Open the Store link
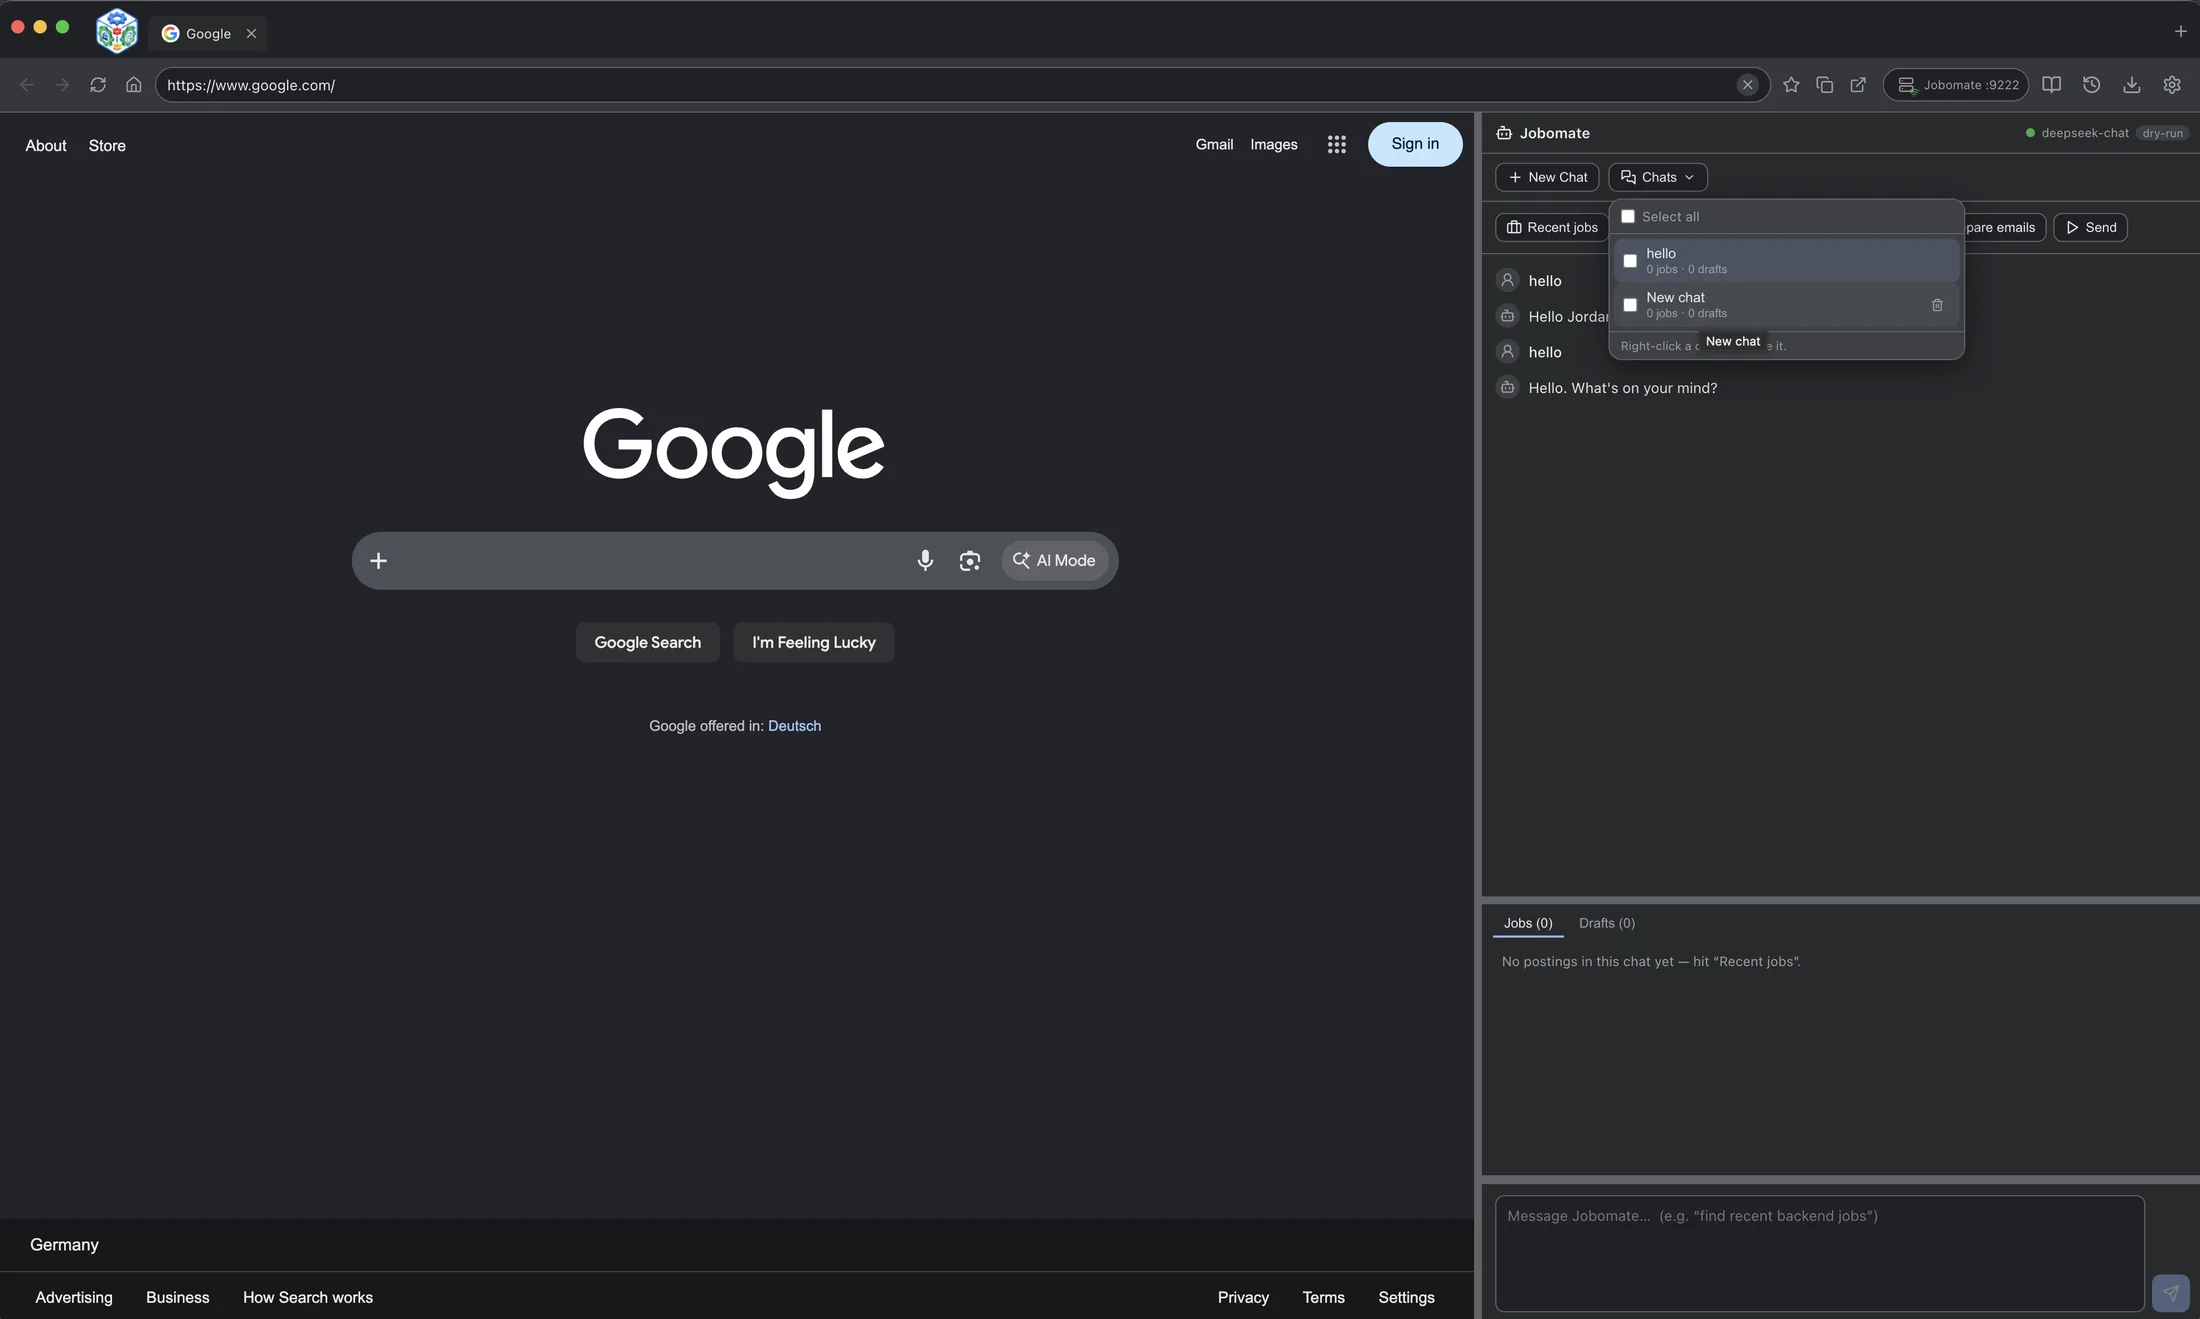 coord(107,146)
